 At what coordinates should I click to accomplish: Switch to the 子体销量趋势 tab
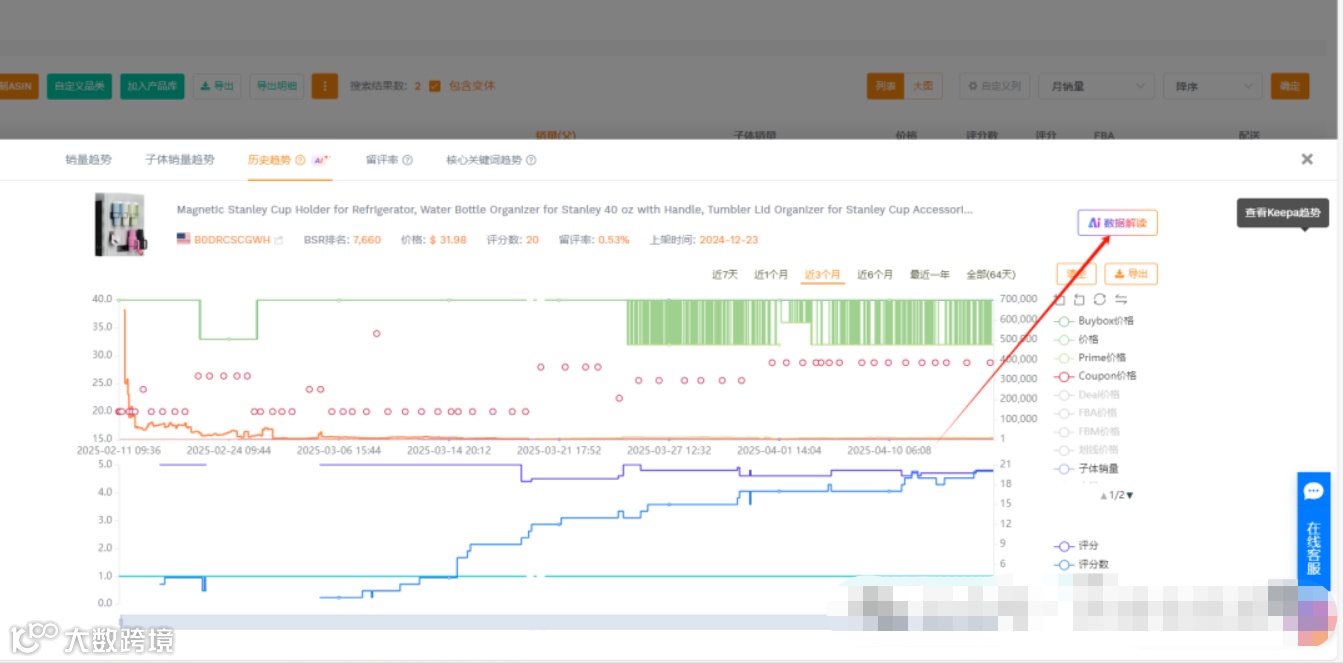(x=180, y=160)
